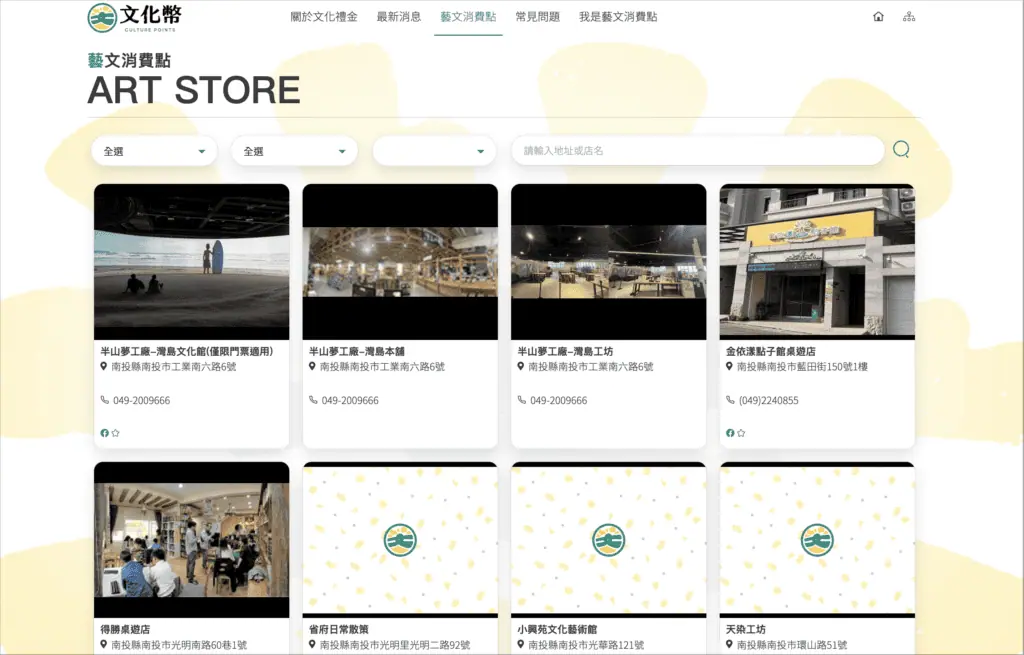Viewport: 1024px width, 655px height.
Task: Click location pin on 小興苑文化藝術館 card
Action: (x=520, y=645)
